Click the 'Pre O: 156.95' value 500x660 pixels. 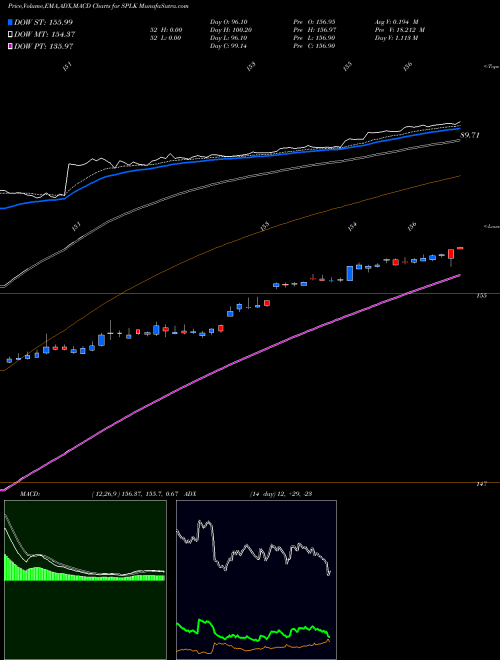[316, 22]
